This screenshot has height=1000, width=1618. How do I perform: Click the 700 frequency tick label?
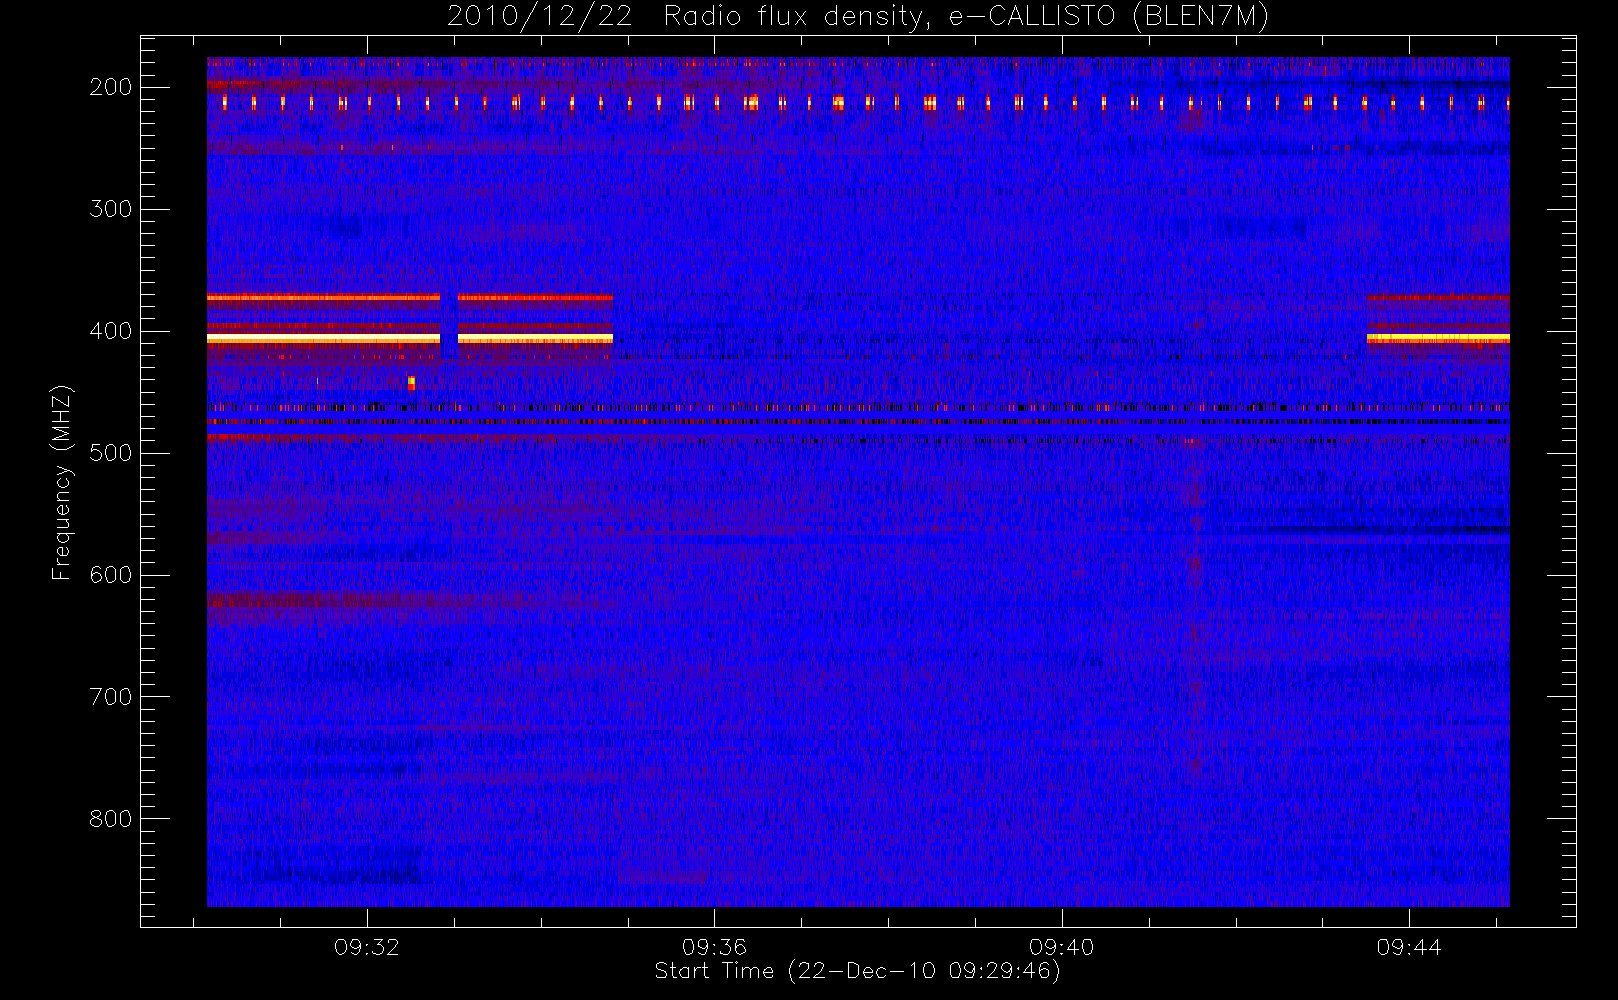click(111, 697)
